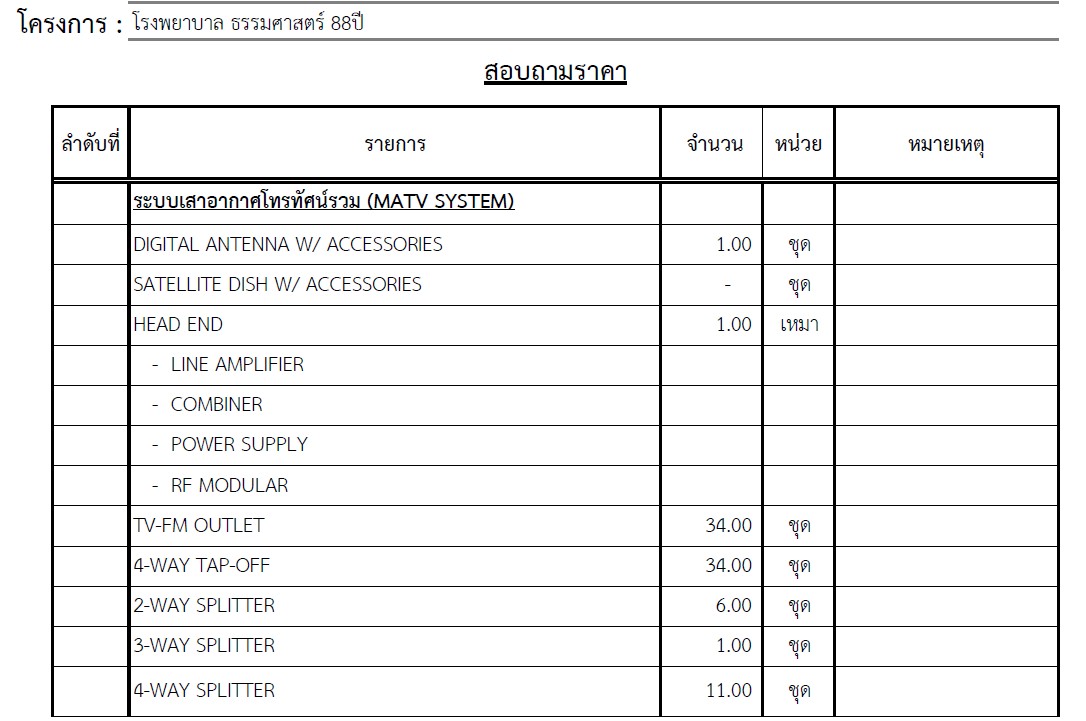Viewport: 1086px width, 721px height.
Task: Click the project name field โรงพยาบาล ธรรมศาสตร์ 88ปี
Action: pyautogui.click(x=248, y=23)
